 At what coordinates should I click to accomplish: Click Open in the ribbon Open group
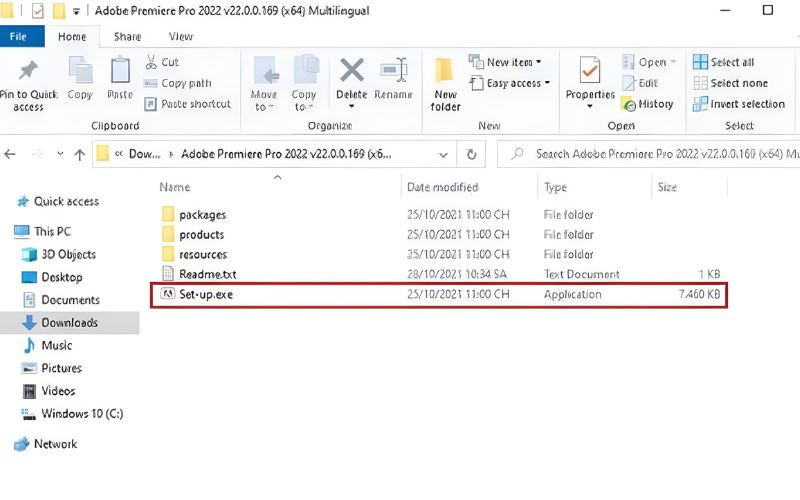[x=649, y=62]
